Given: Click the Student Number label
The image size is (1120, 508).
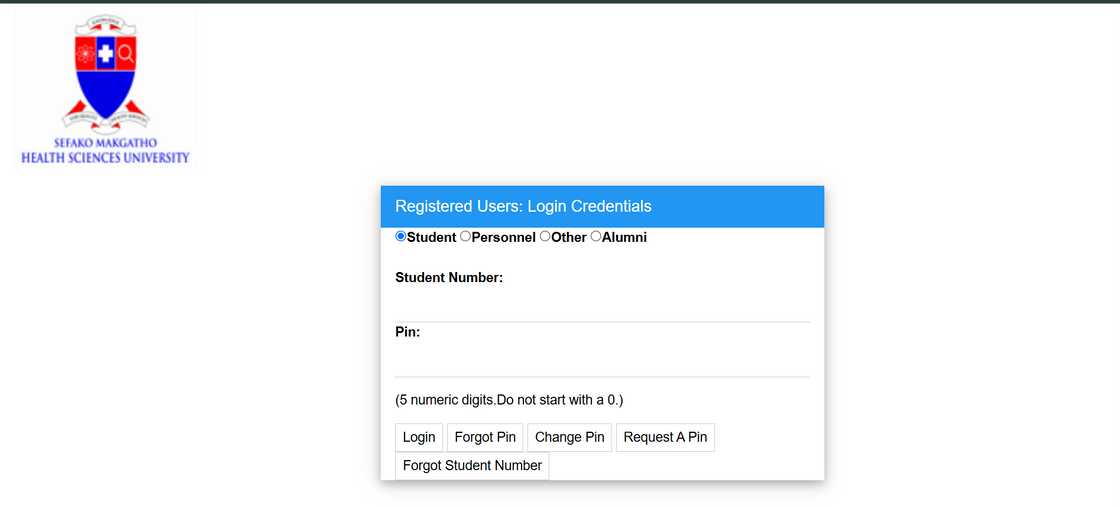Looking at the screenshot, I should [x=449, y=277].
